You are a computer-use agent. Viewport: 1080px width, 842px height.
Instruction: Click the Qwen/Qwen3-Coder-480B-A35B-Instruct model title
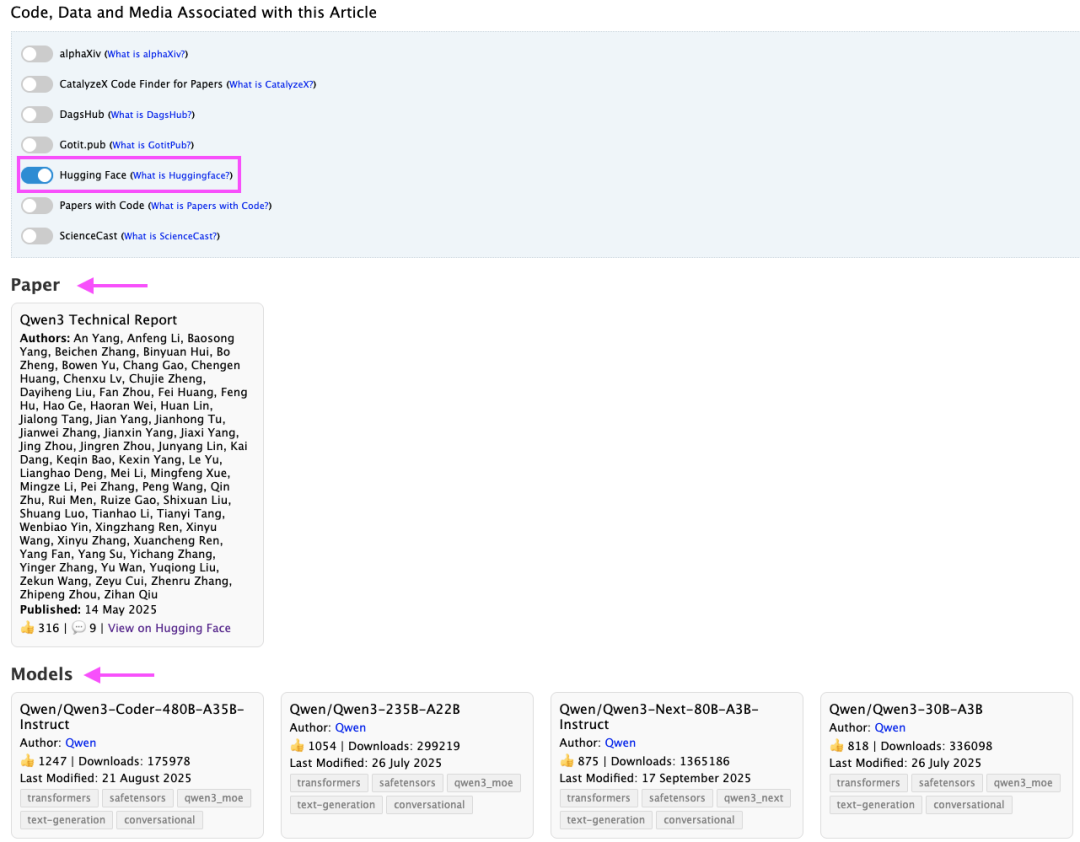point(132,717)
